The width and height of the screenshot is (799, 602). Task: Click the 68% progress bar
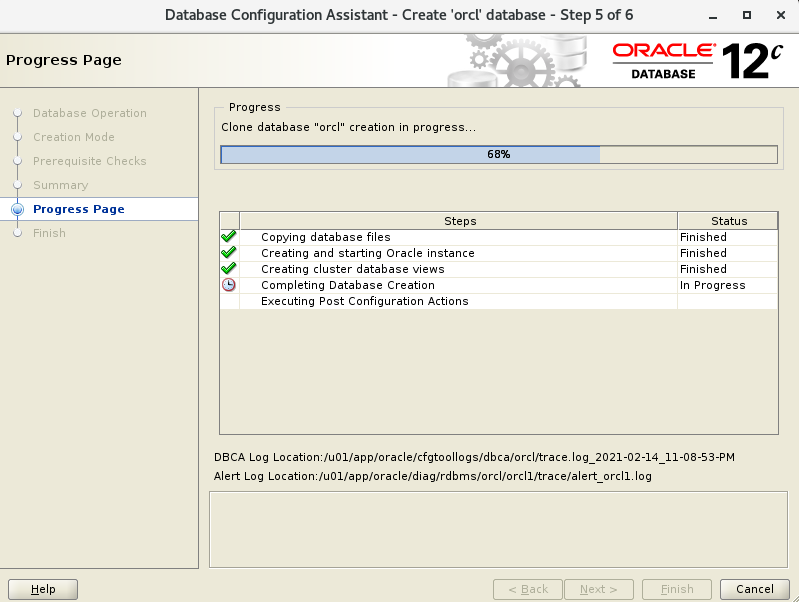click(498, 154)
